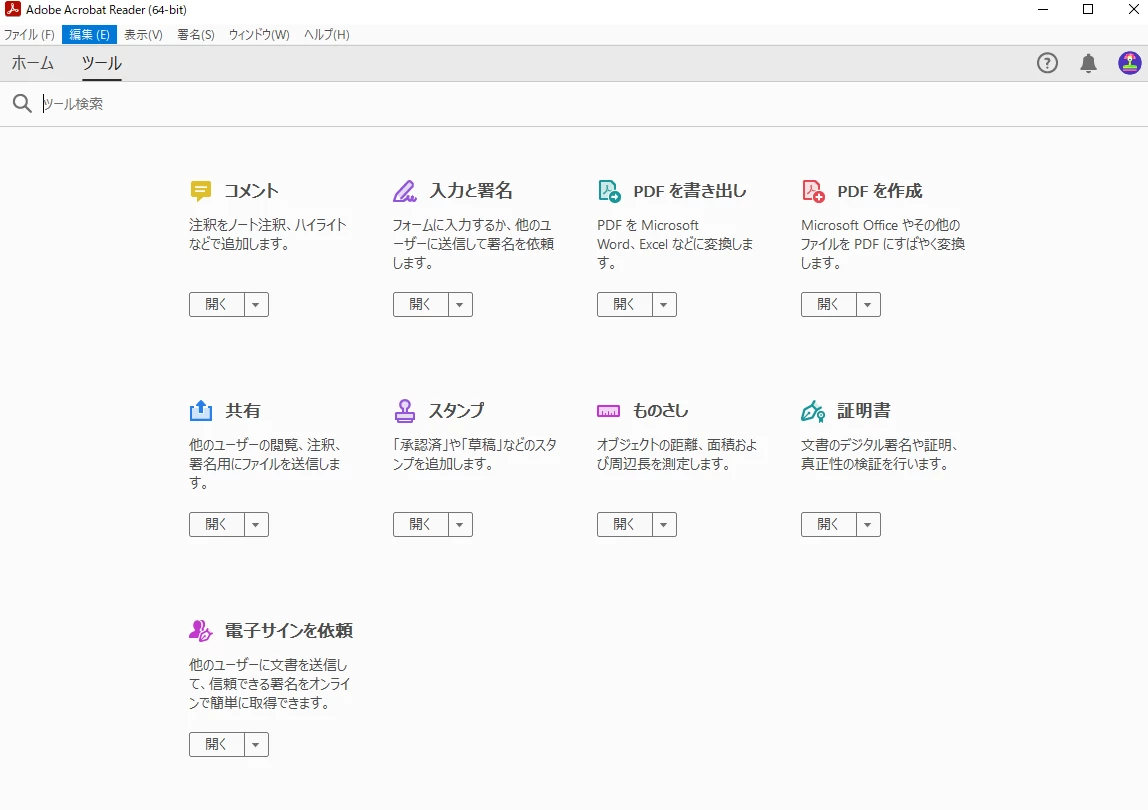This screenshot has width=1148, height=810.
Task: Open the ファイル(F) menu
Action: (x=29, y=34)
